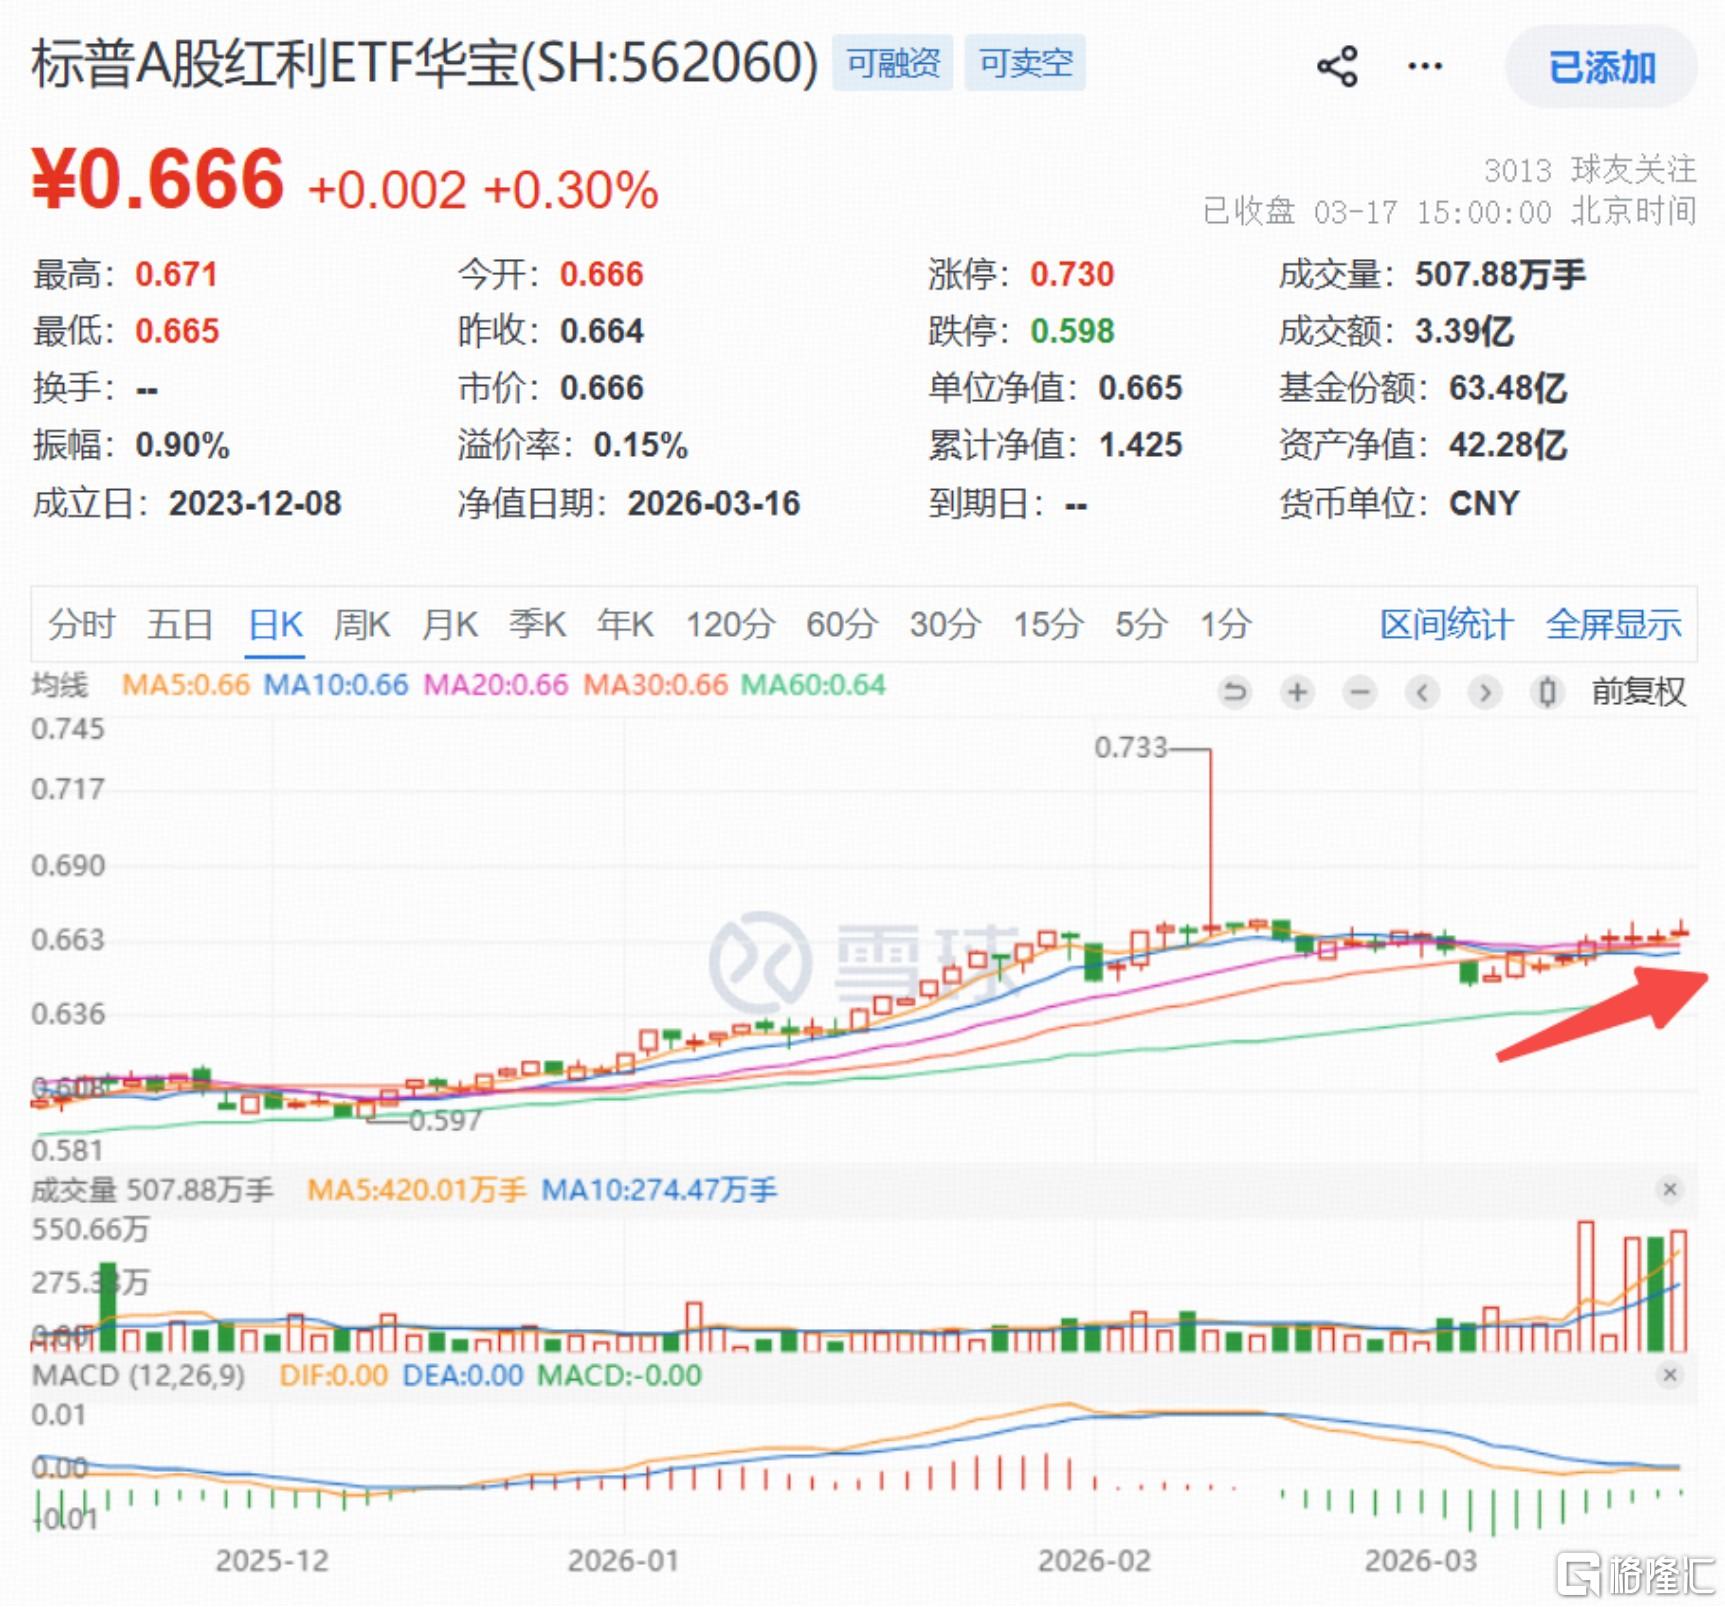Switch to the 60分 chart tab
Screen dimensions: 1725x1607
coord(842,624)
